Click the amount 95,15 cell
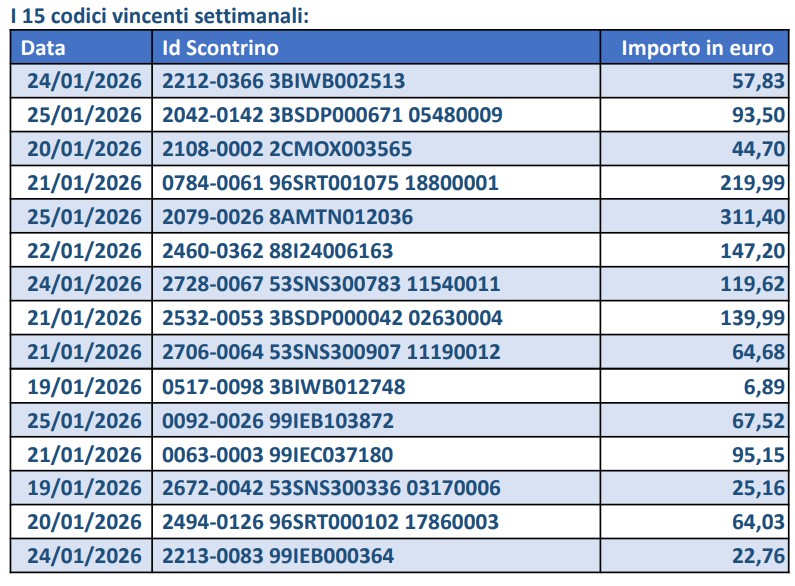Viewport: 795px width, 586px height. (758, 454)
